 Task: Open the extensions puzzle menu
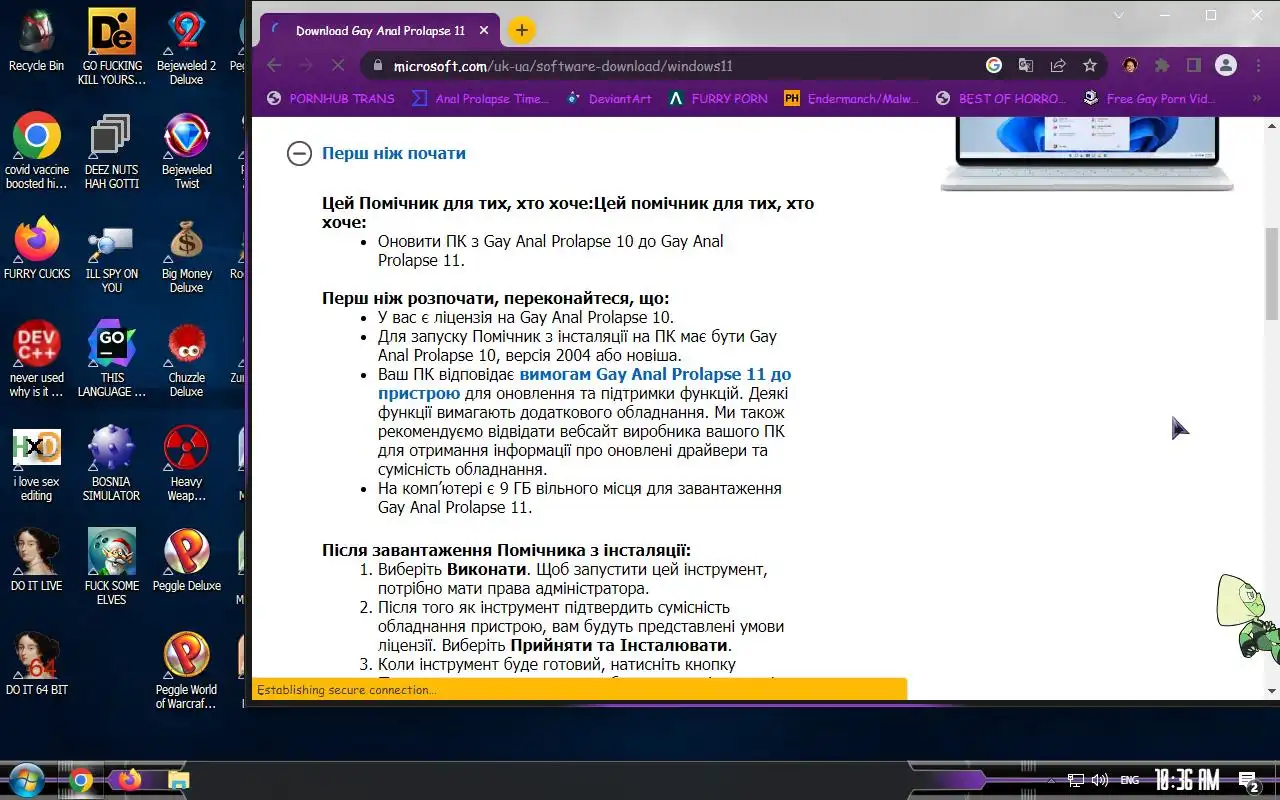tap(1162, 66)
